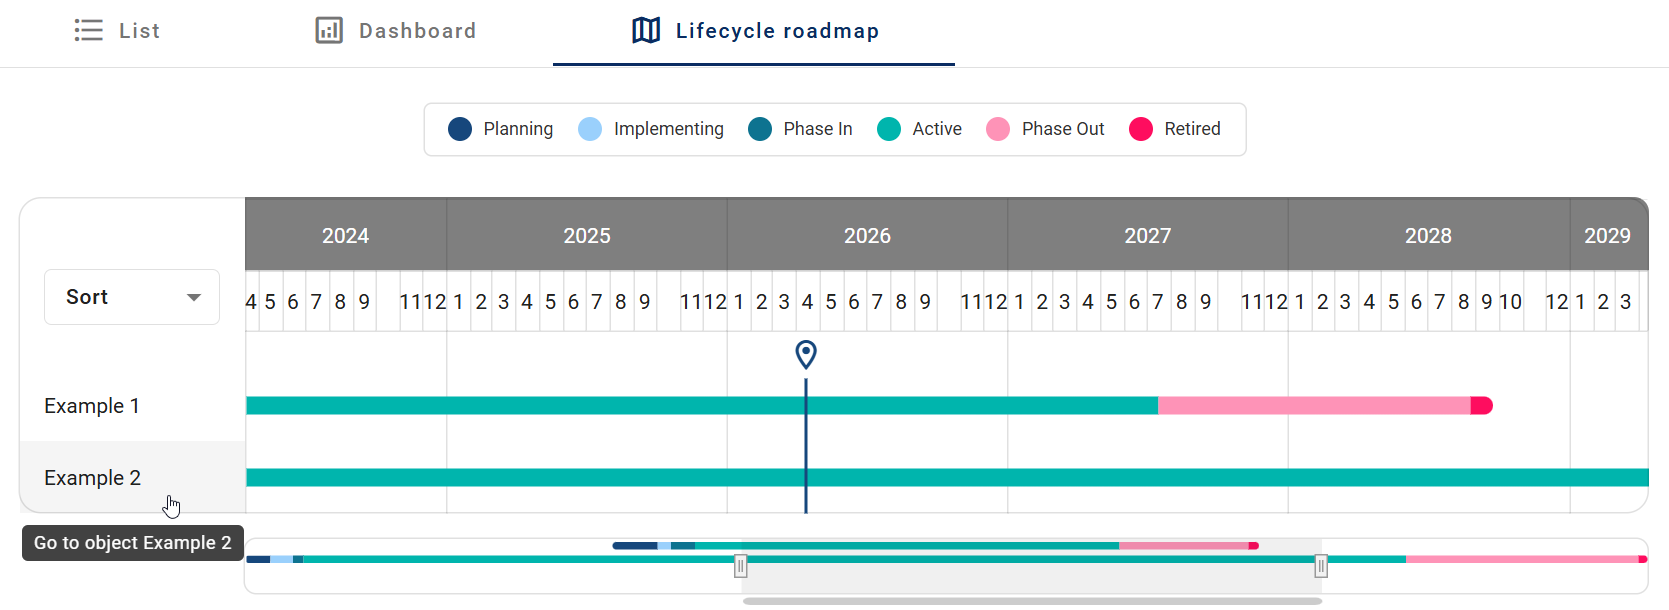1669x610 pixels.
Task: Click the 2026 year header
Action: [x=867, y=235]
